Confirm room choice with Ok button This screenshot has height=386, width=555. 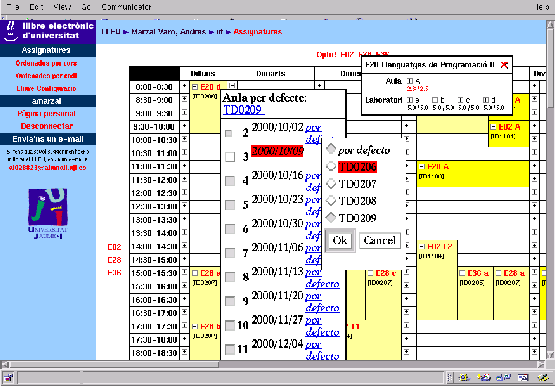tap(340, 241)
